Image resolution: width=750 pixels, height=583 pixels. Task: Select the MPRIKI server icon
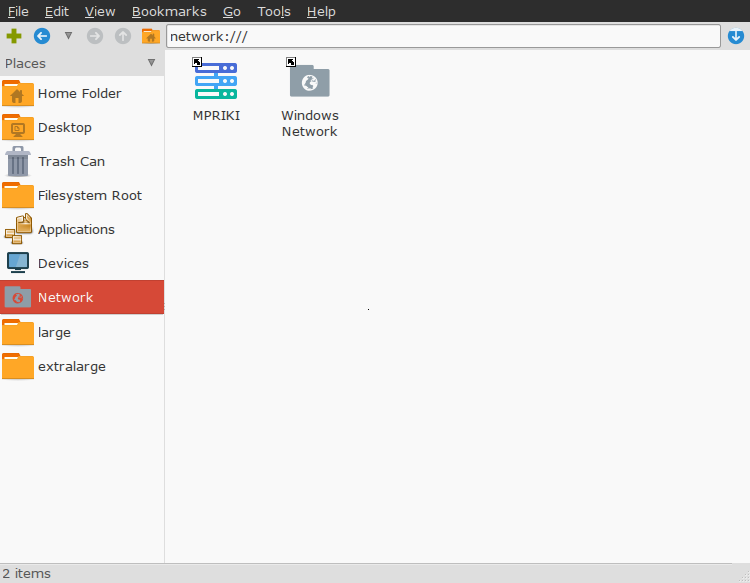coord(216,80)
